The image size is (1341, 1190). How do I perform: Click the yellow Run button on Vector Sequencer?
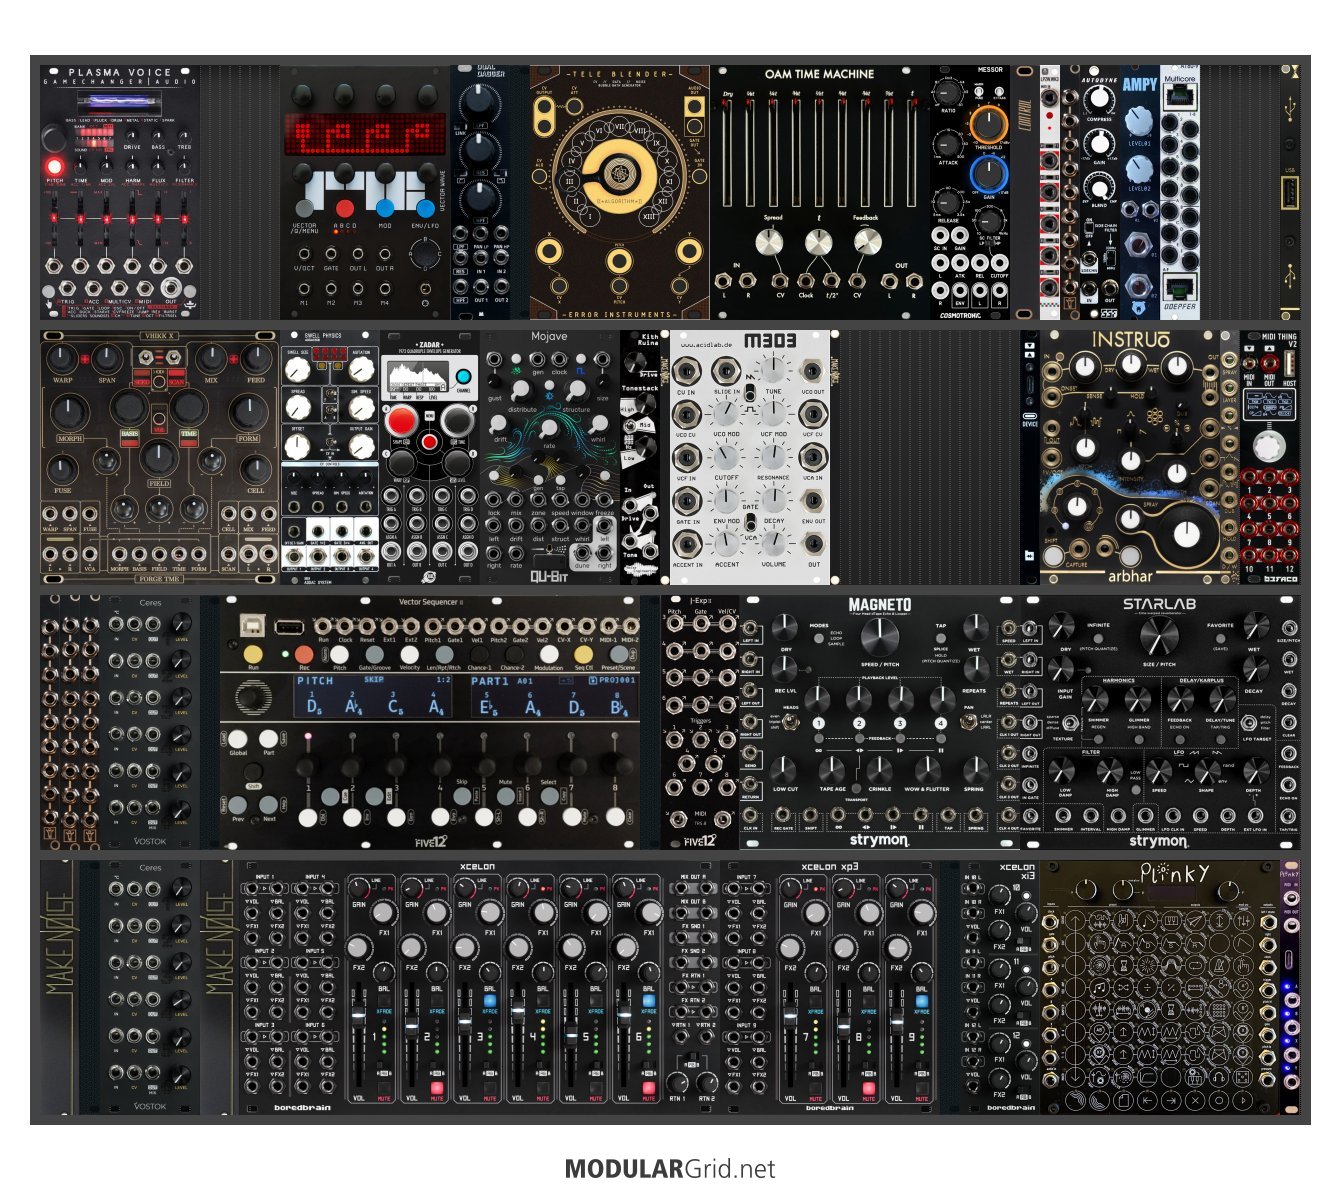[x=253, y=654]
